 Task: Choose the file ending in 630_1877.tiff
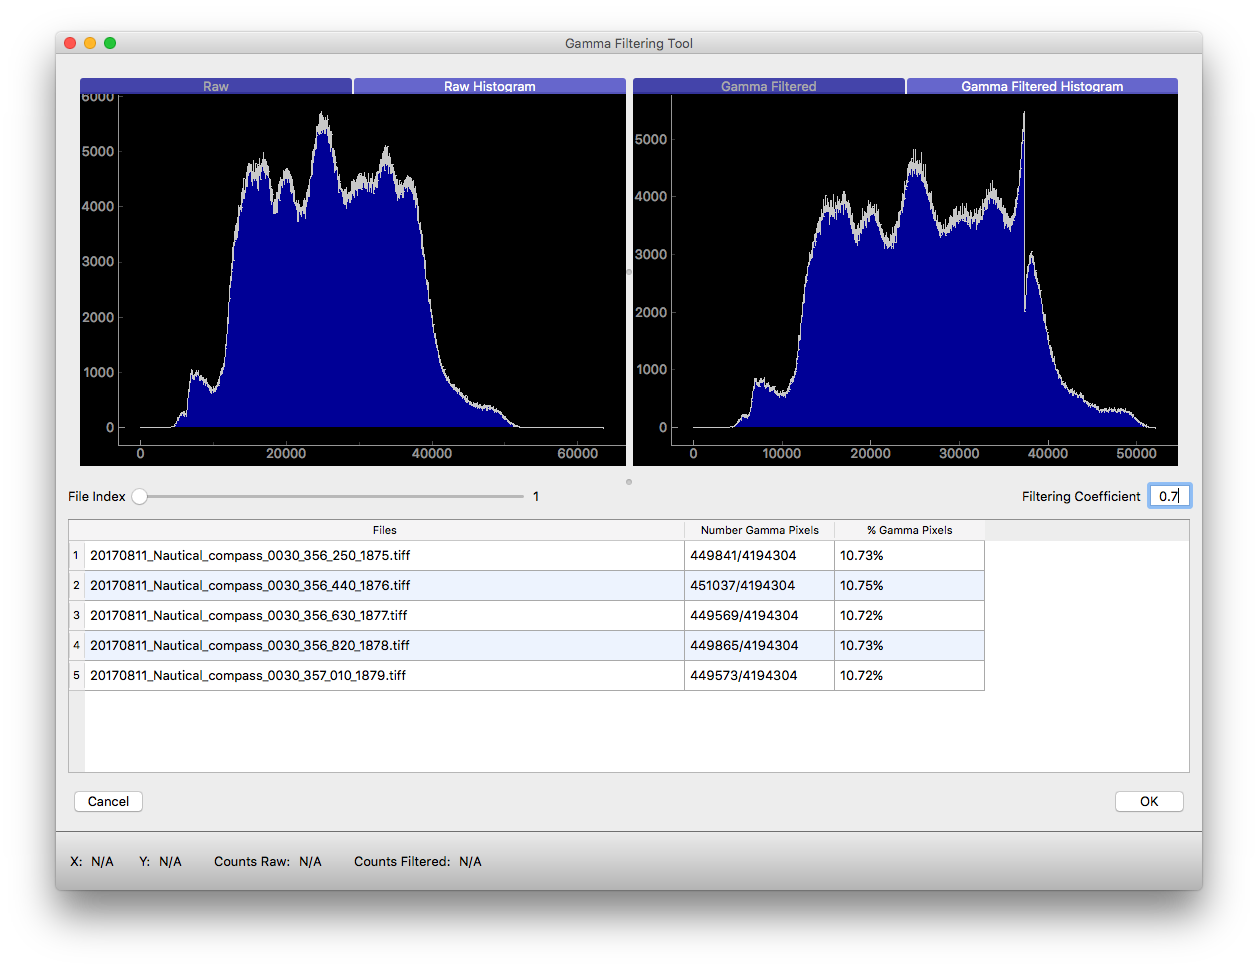click(249, 615)
